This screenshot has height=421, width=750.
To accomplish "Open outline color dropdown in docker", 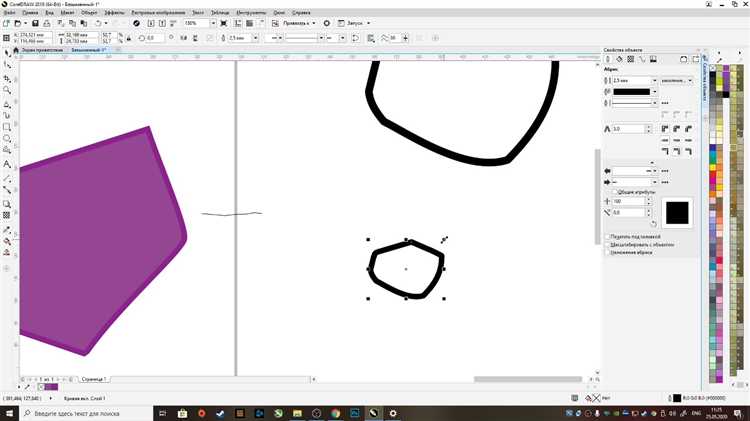I will click(654, 92).
